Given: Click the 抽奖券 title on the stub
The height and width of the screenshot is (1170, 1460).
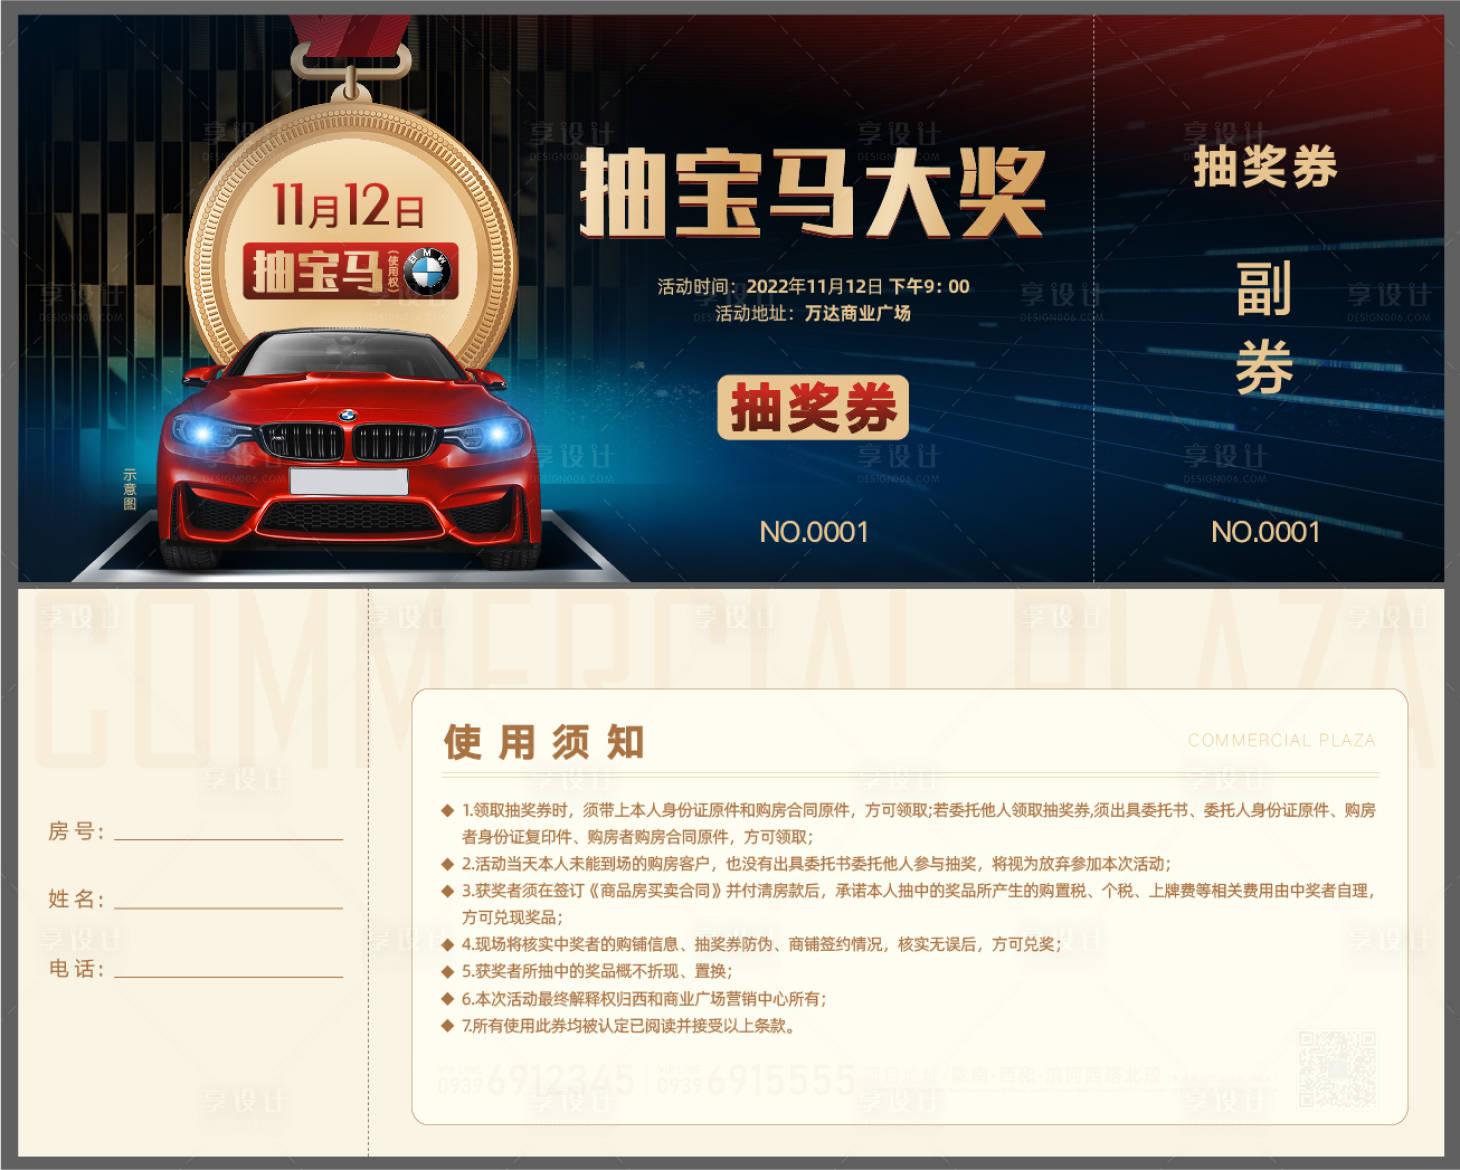Looking at the screenshot, I should 1266,166.
